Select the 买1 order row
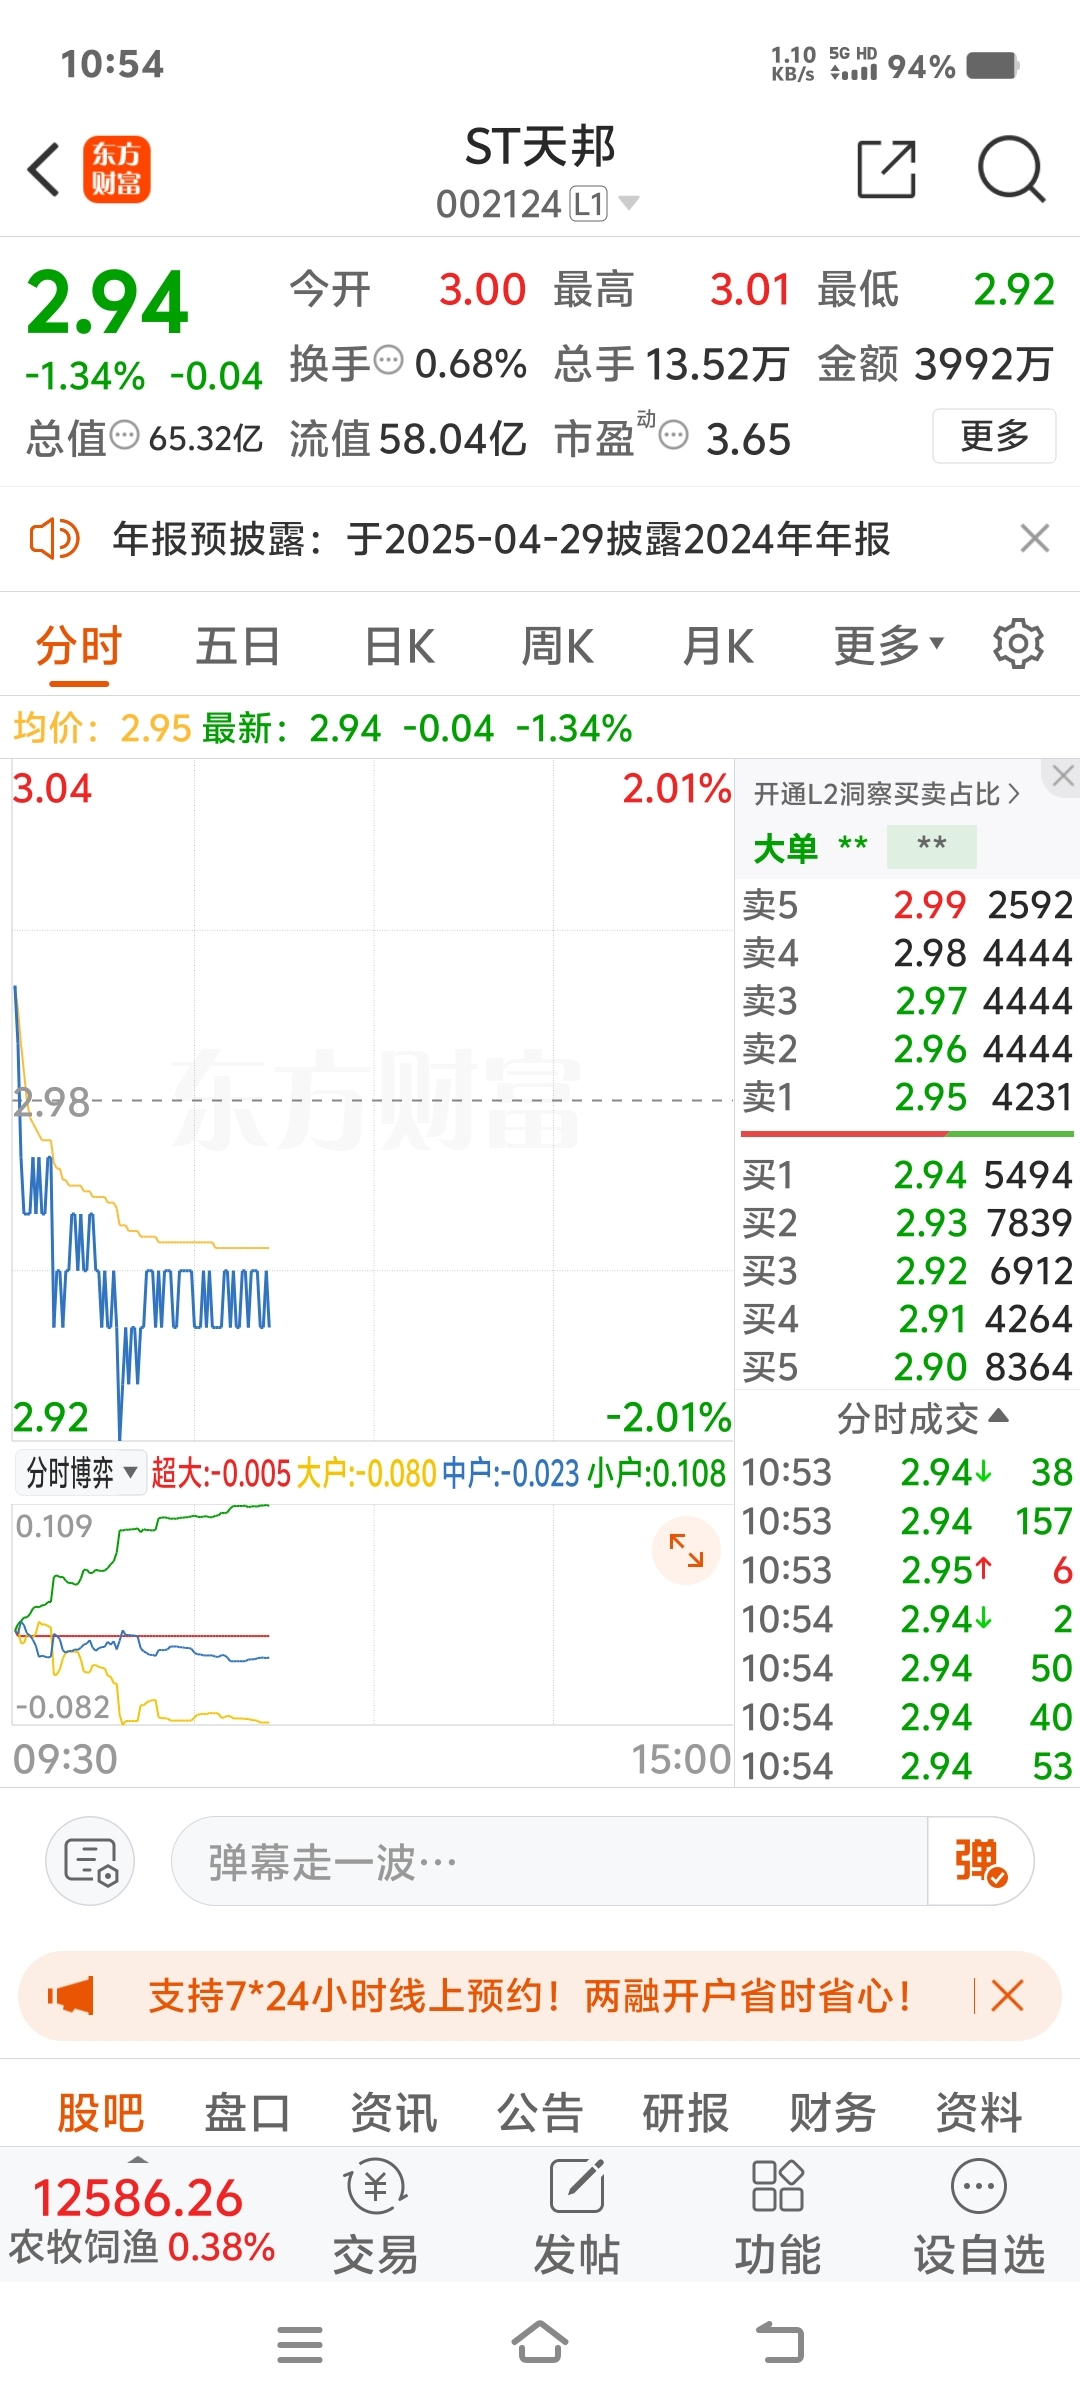This screenshot has width=1080, height=2408. pyautogui.click(x=907, y=1175)
